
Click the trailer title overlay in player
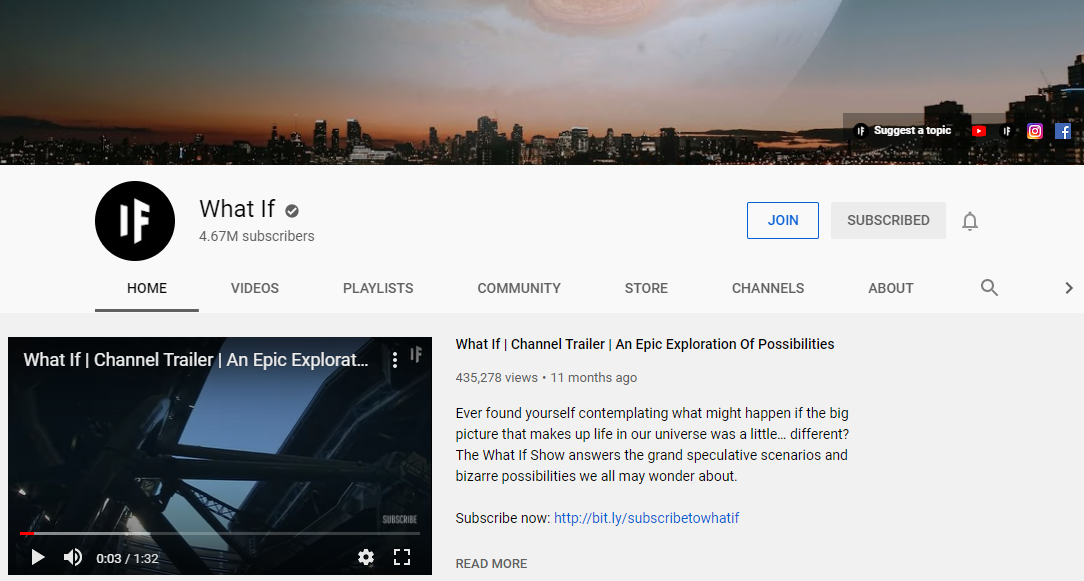[196, 360]
